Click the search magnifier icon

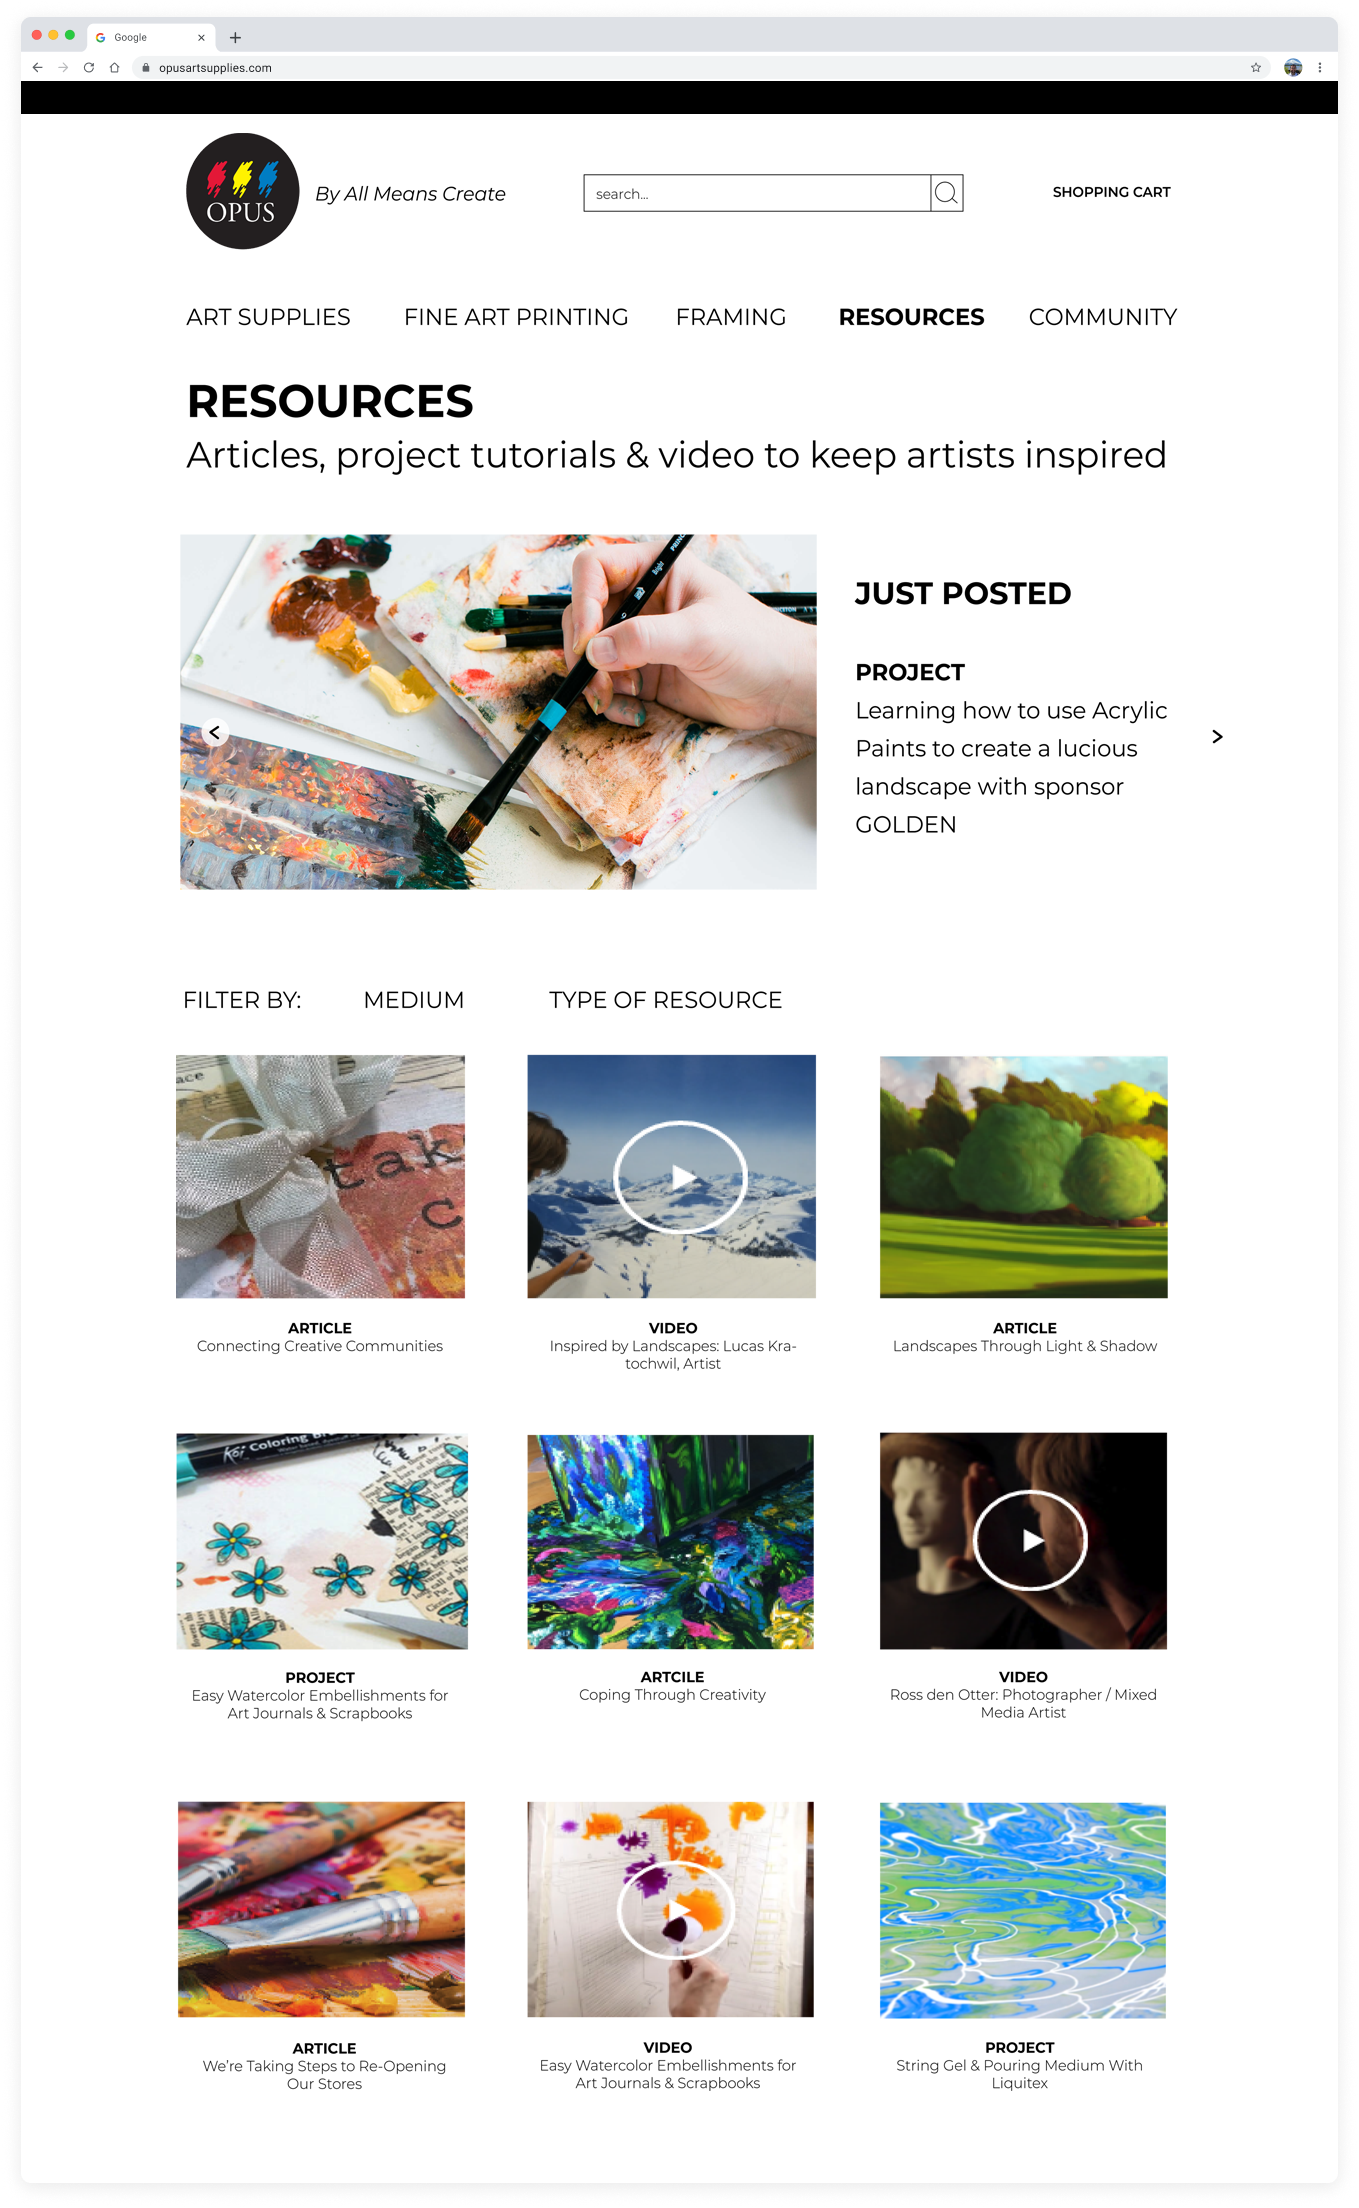coord(946,193)
